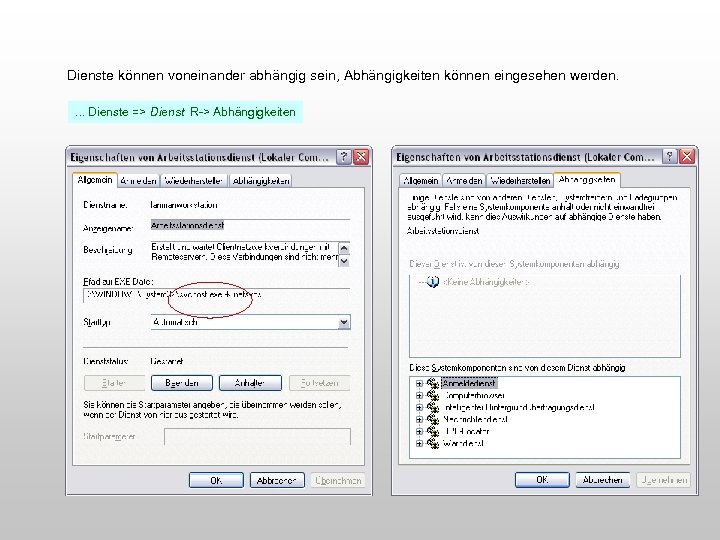Screen dimensions: 720x540
Task: Click Abhängigkeiten tab in right dialog
Action: click(587, 180)
